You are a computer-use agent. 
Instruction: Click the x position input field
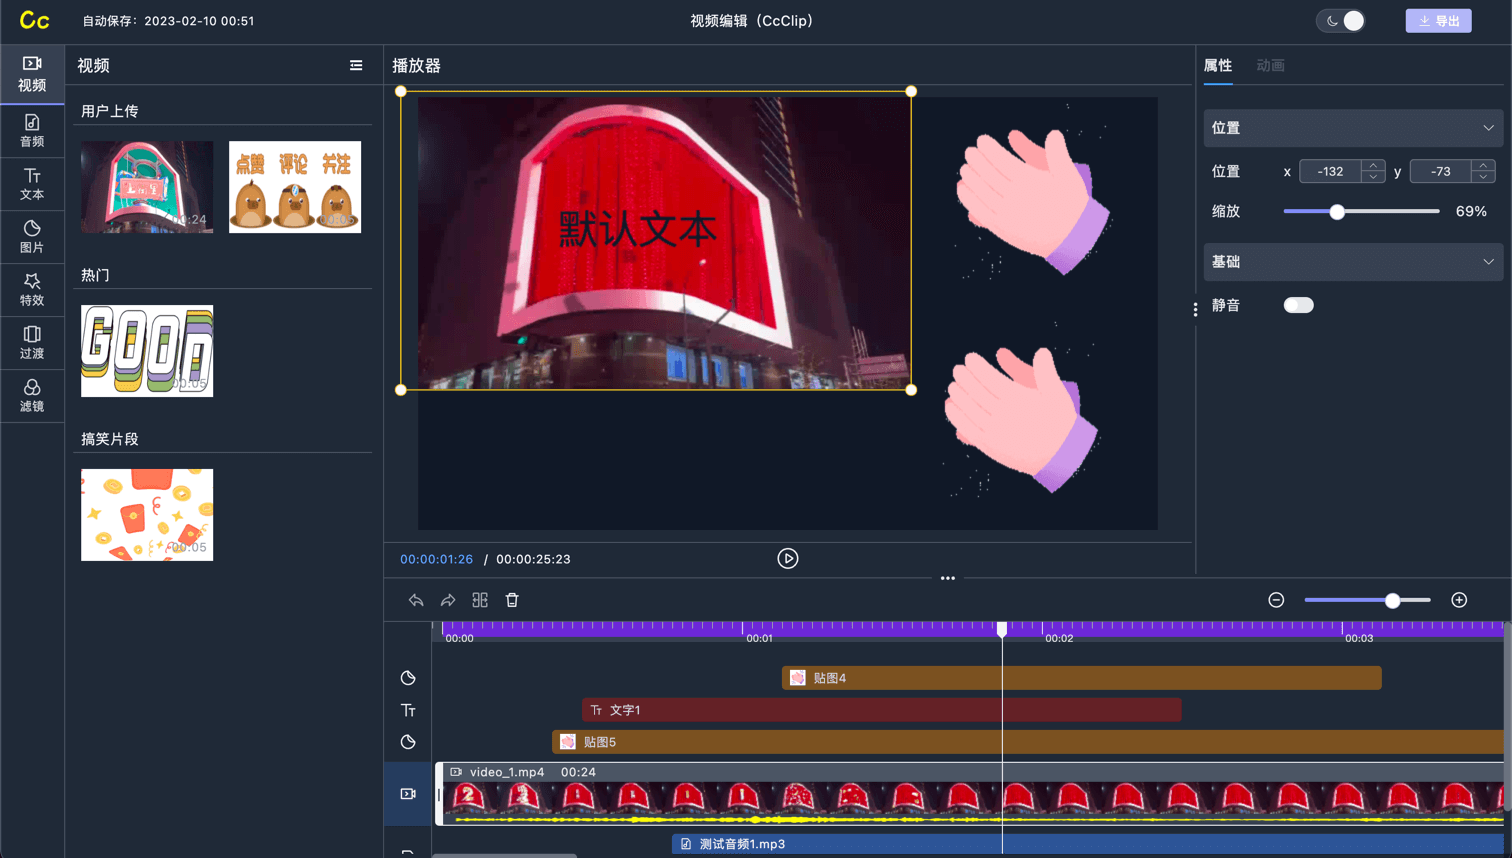[x=1331, y=171]
